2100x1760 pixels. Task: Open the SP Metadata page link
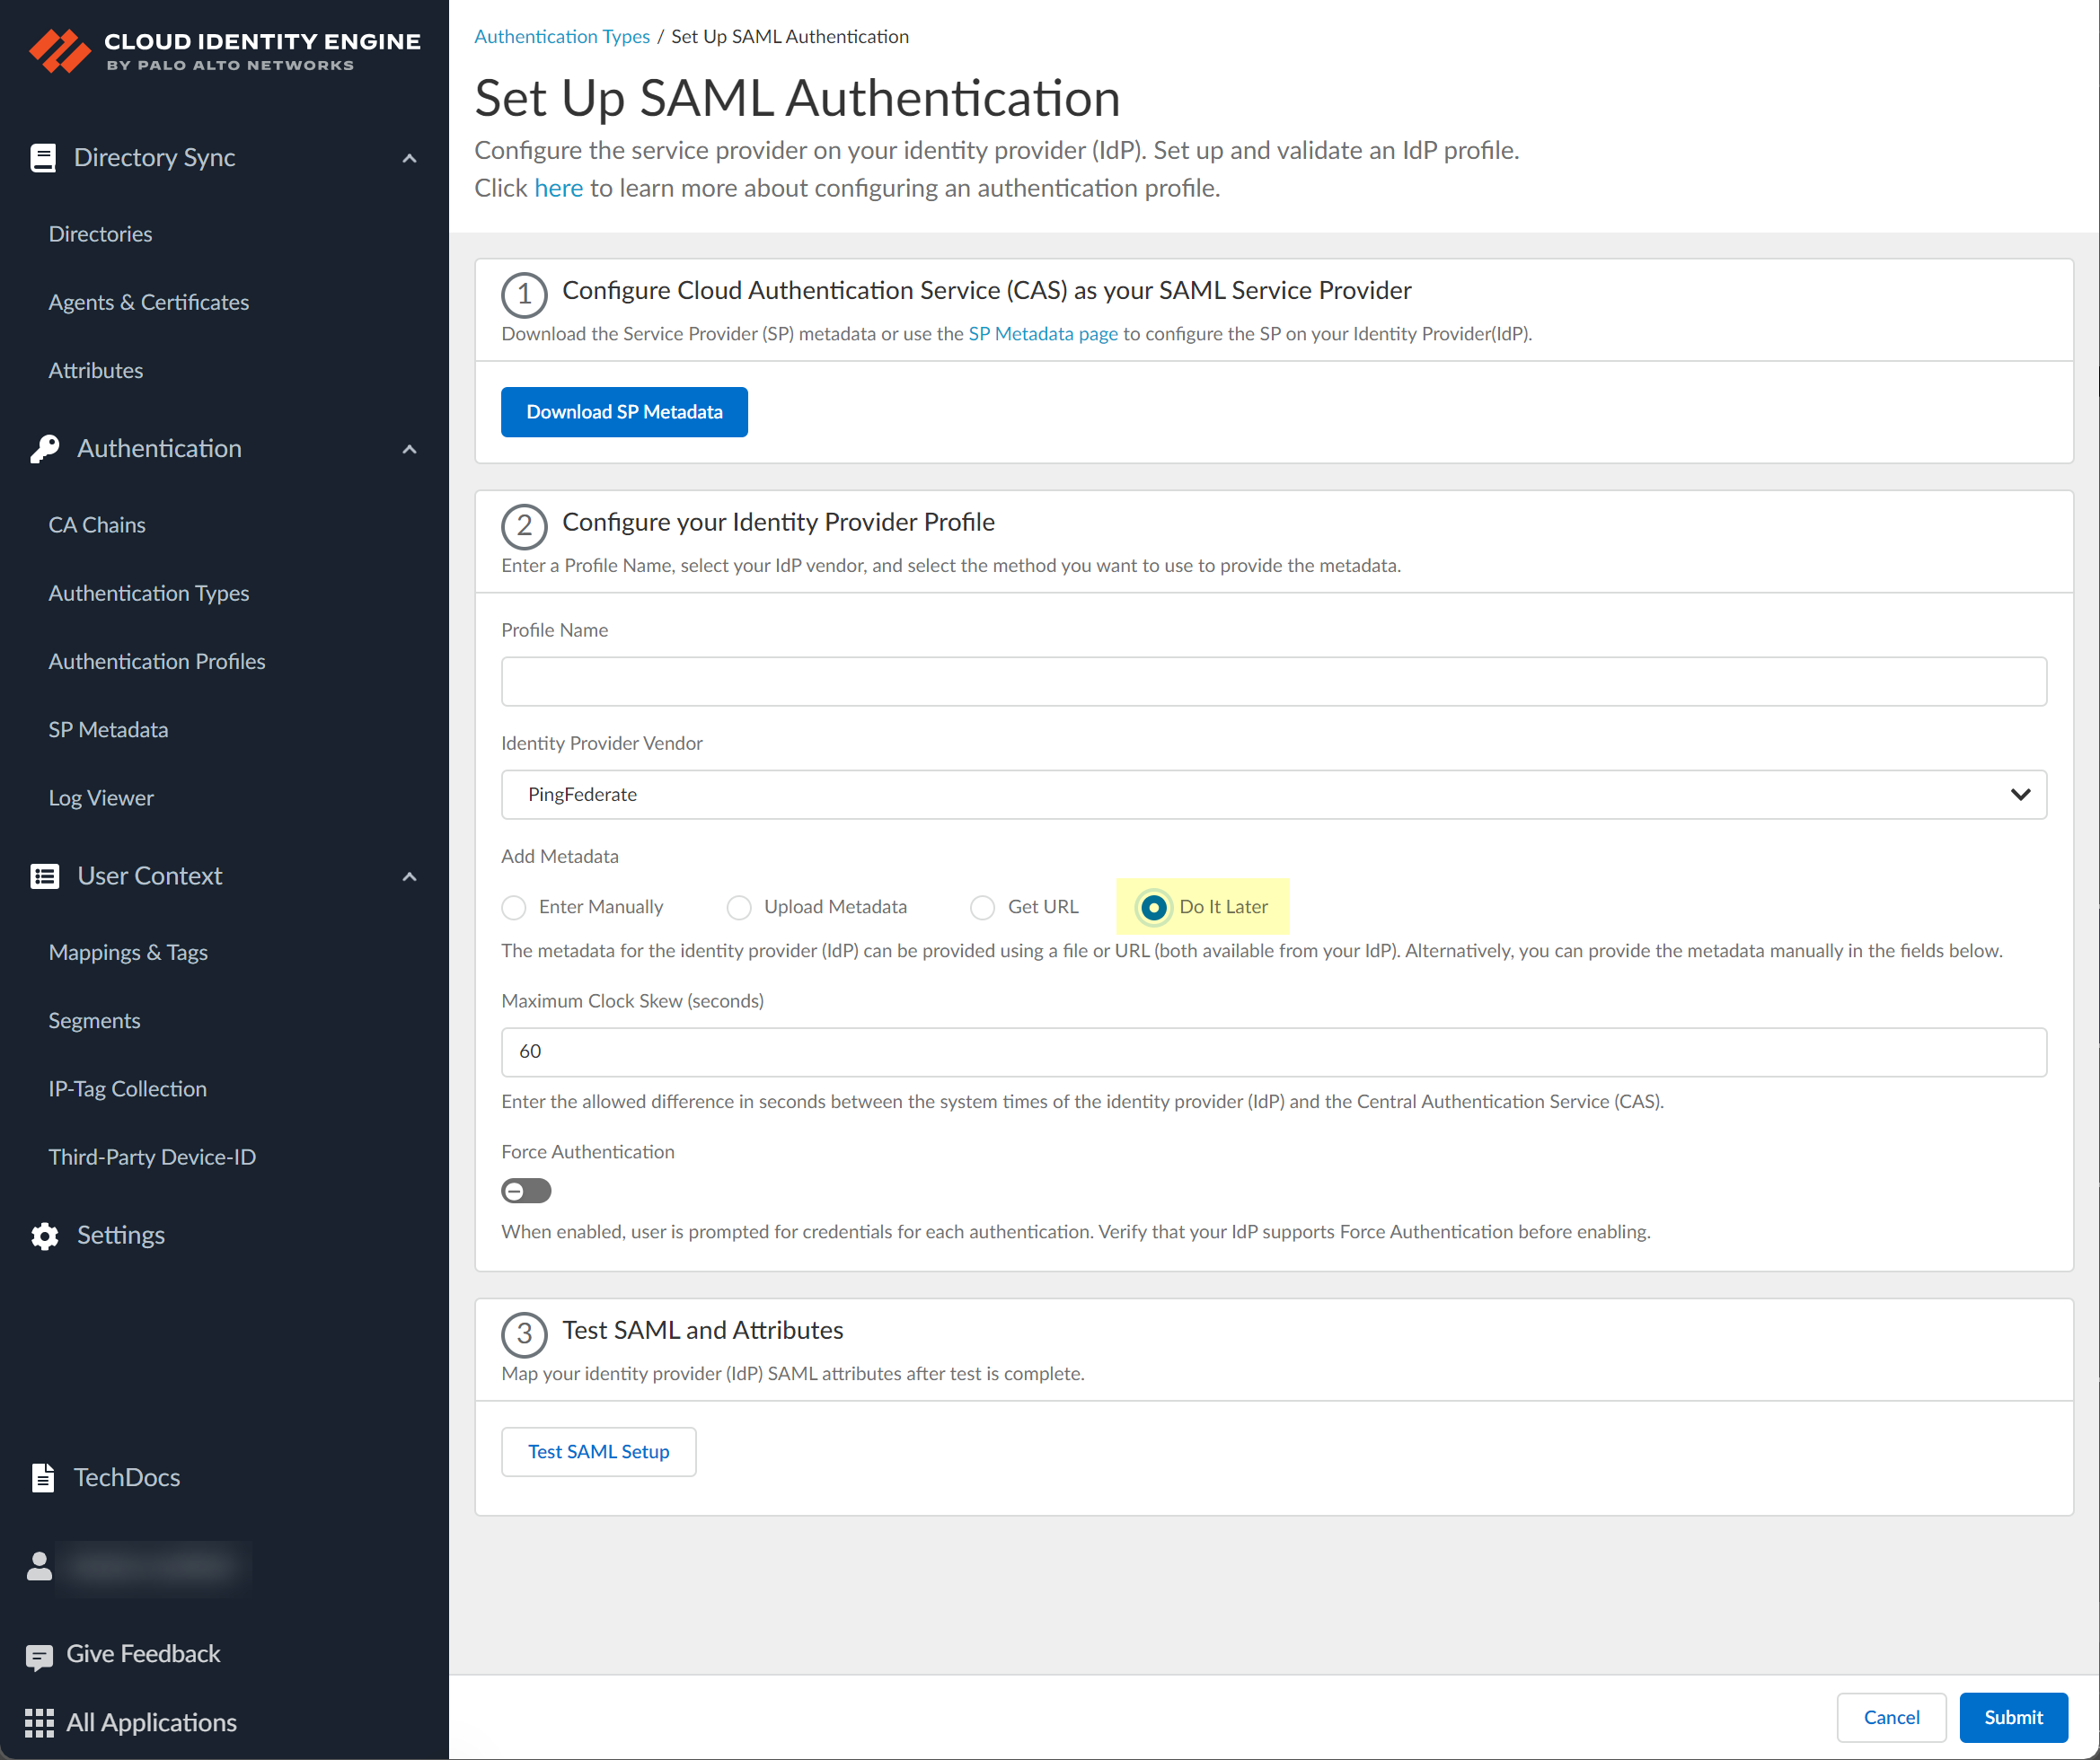[1042, 334]
